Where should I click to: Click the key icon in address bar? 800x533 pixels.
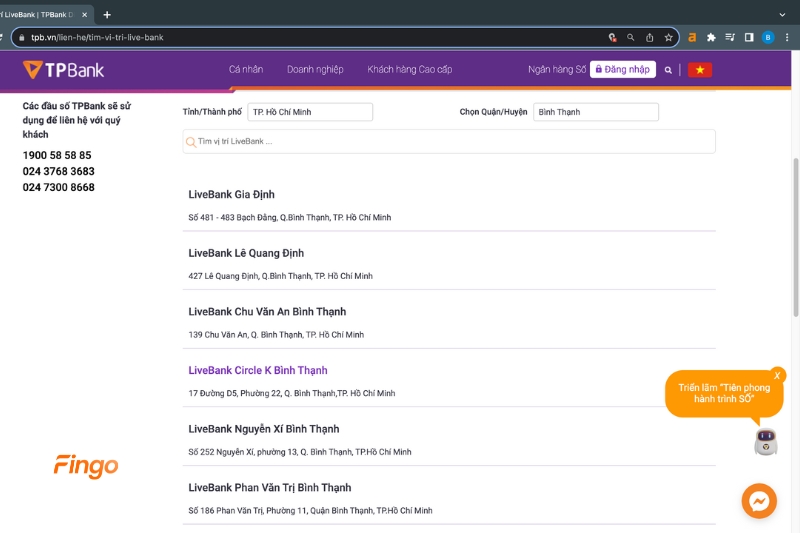pyautogui.click(x=612, y=37)
